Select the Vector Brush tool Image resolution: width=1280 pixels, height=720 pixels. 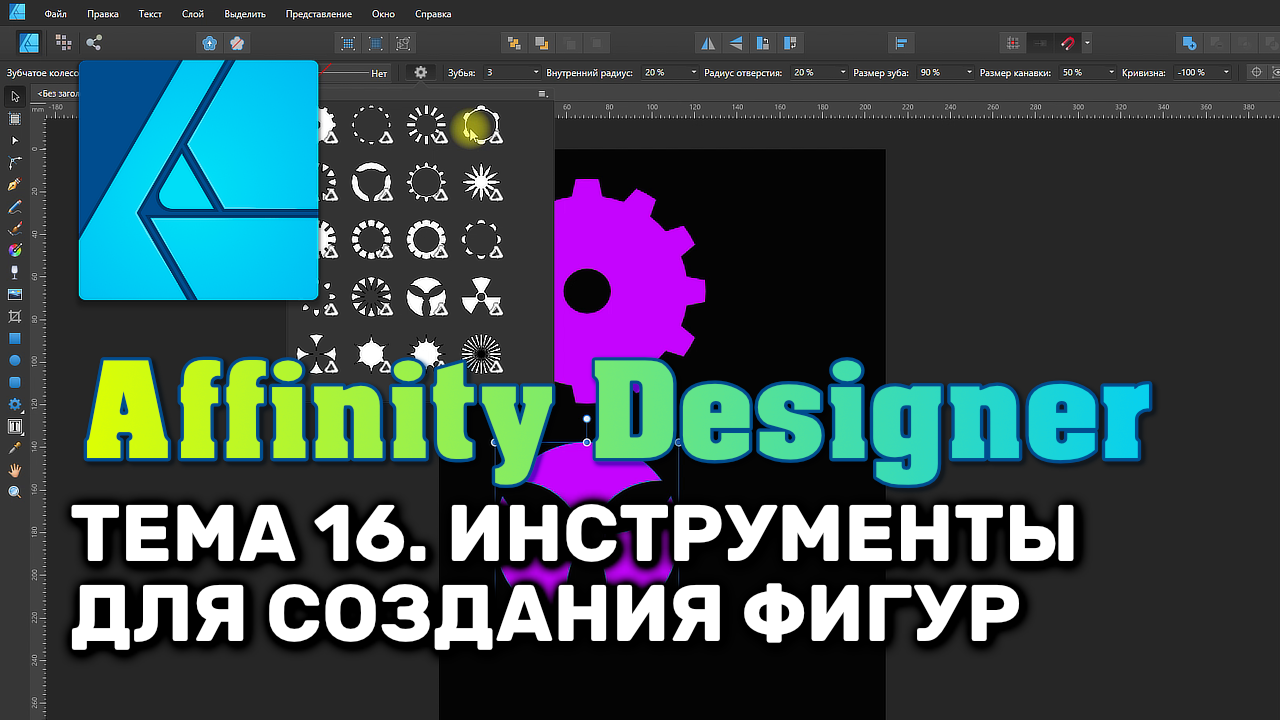pos(15,229)
